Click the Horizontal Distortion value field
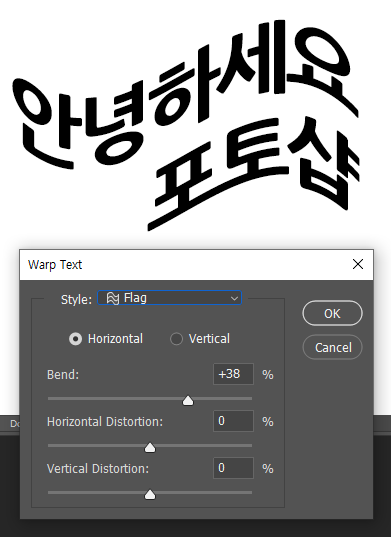The width and height of the screenshot is (391, 537). point(234,421)
